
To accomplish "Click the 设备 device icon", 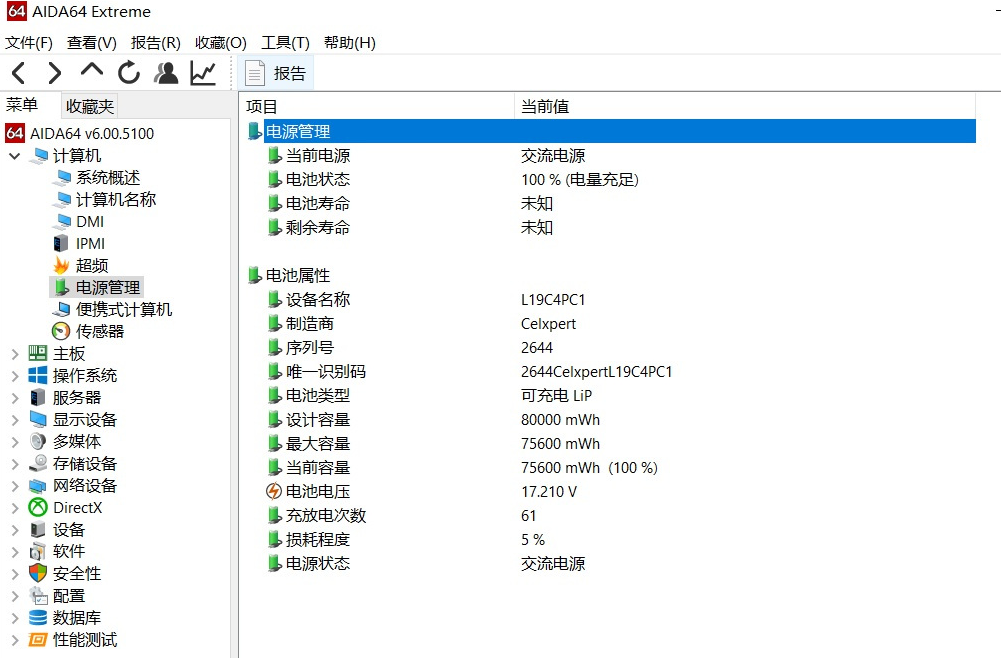I will pyautogui.click(x=38, y=529).
